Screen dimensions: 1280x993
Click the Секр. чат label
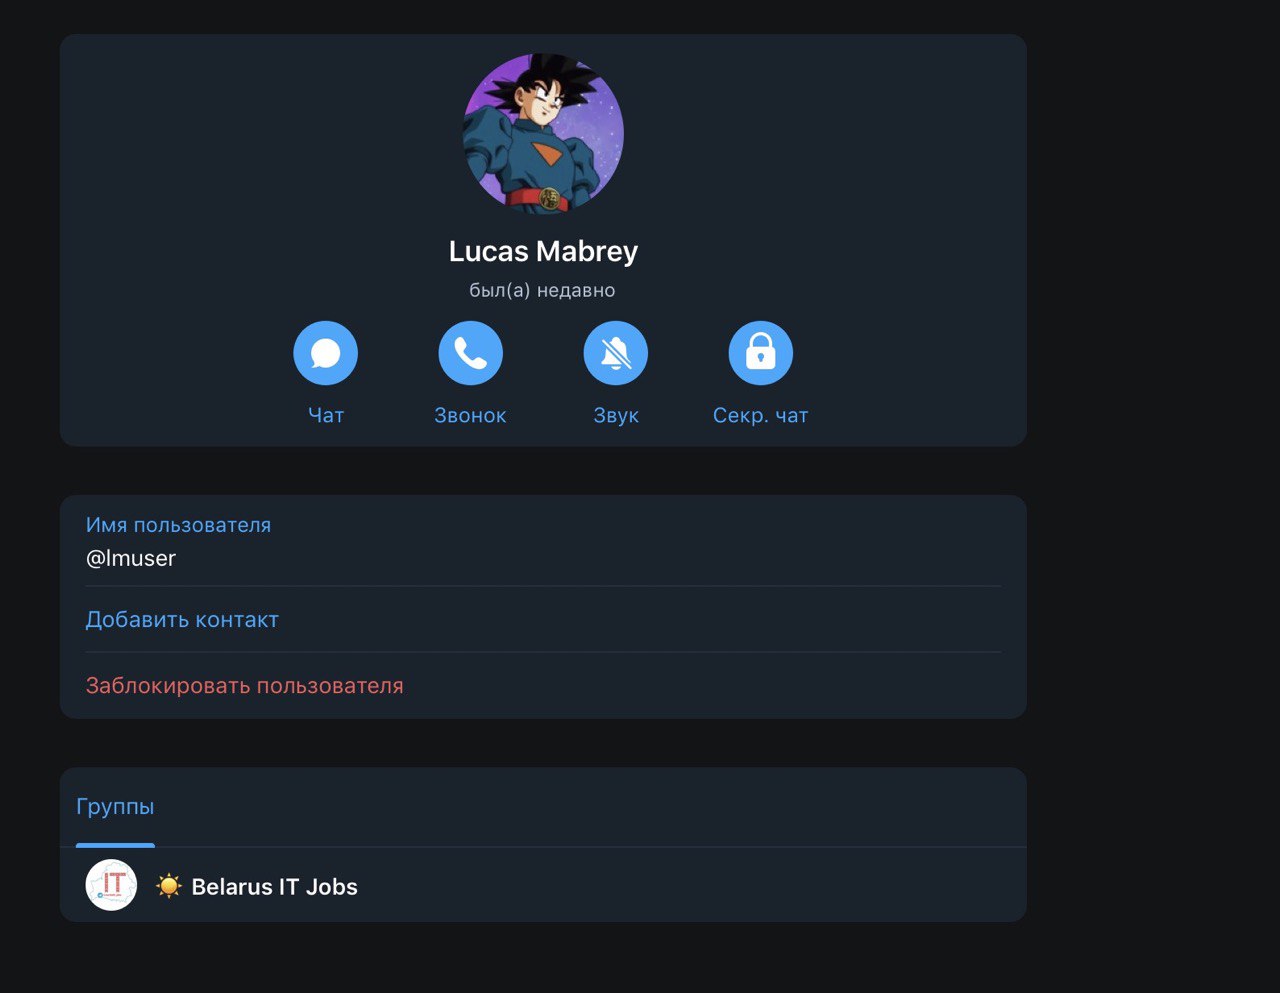tap(760, 416)
